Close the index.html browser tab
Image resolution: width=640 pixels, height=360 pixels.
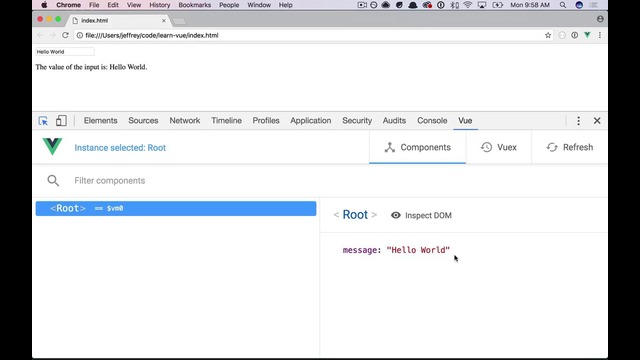[x=164, y=20]
